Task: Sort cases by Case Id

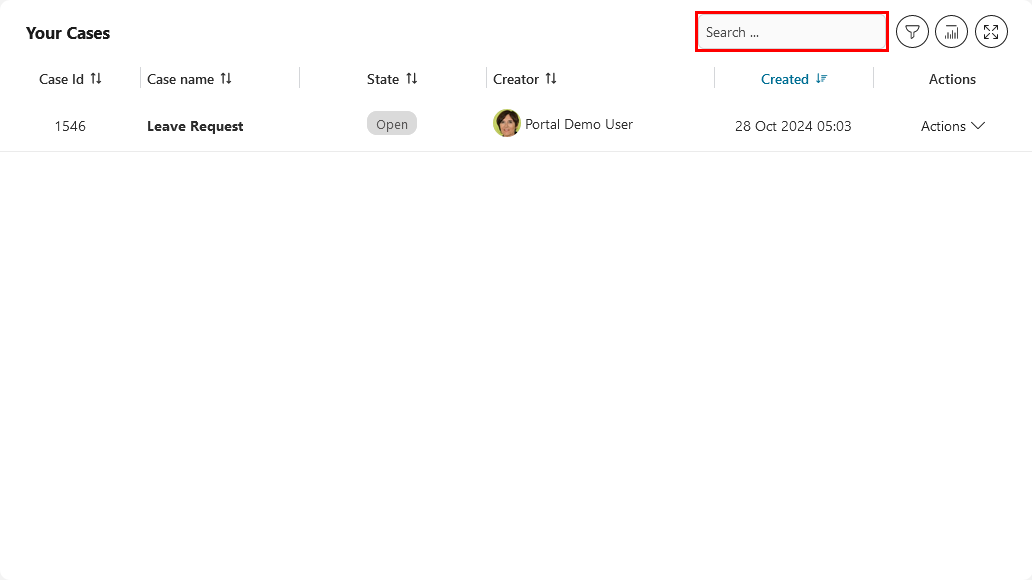Action: pyautogui.click(x=96, y=79)
